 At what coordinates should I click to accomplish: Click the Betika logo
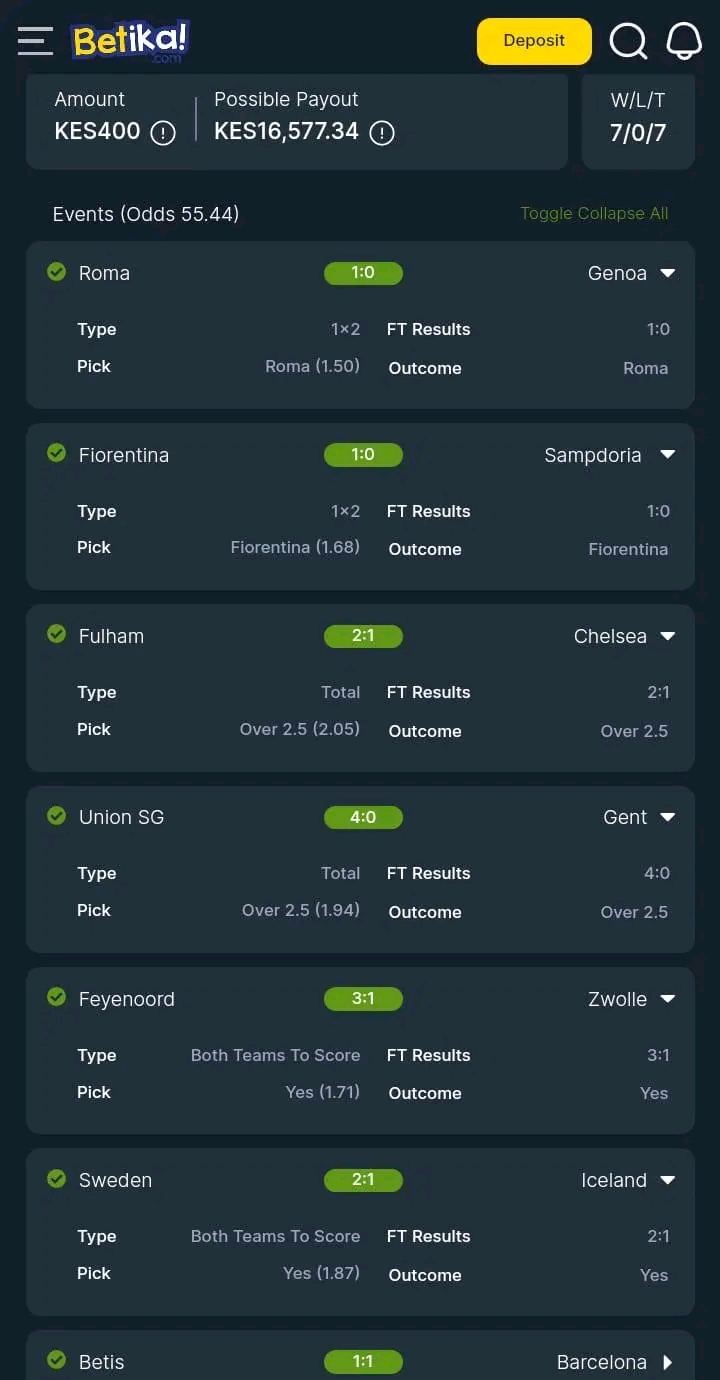tap(129, 41)
